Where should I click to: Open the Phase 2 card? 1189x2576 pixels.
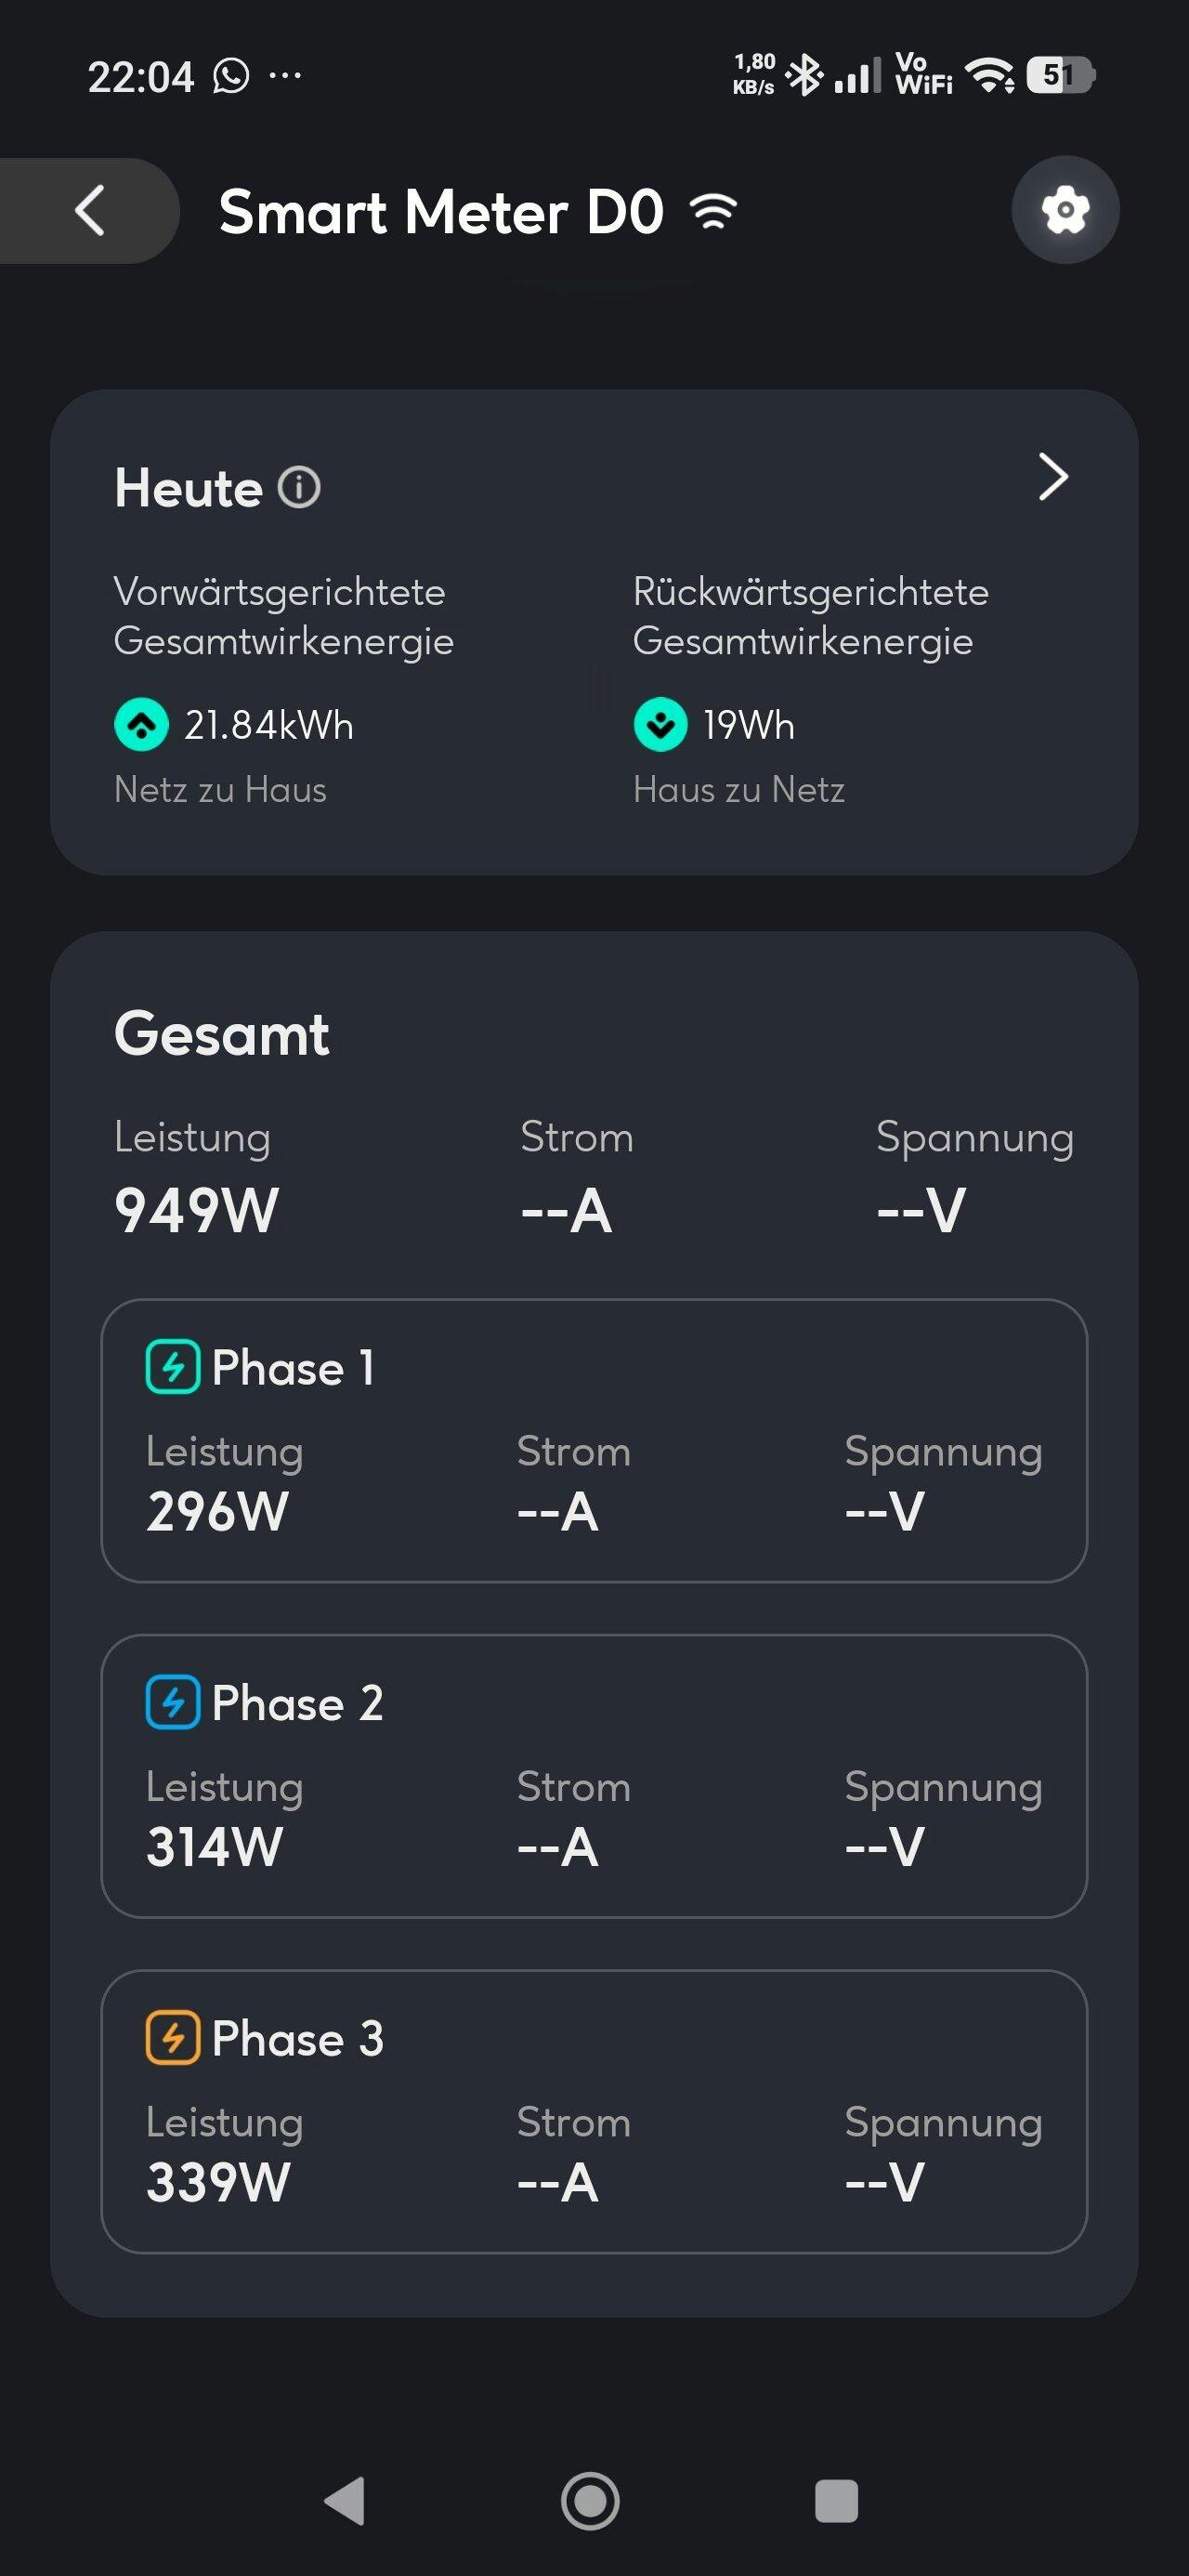[x=594, y=1776]
